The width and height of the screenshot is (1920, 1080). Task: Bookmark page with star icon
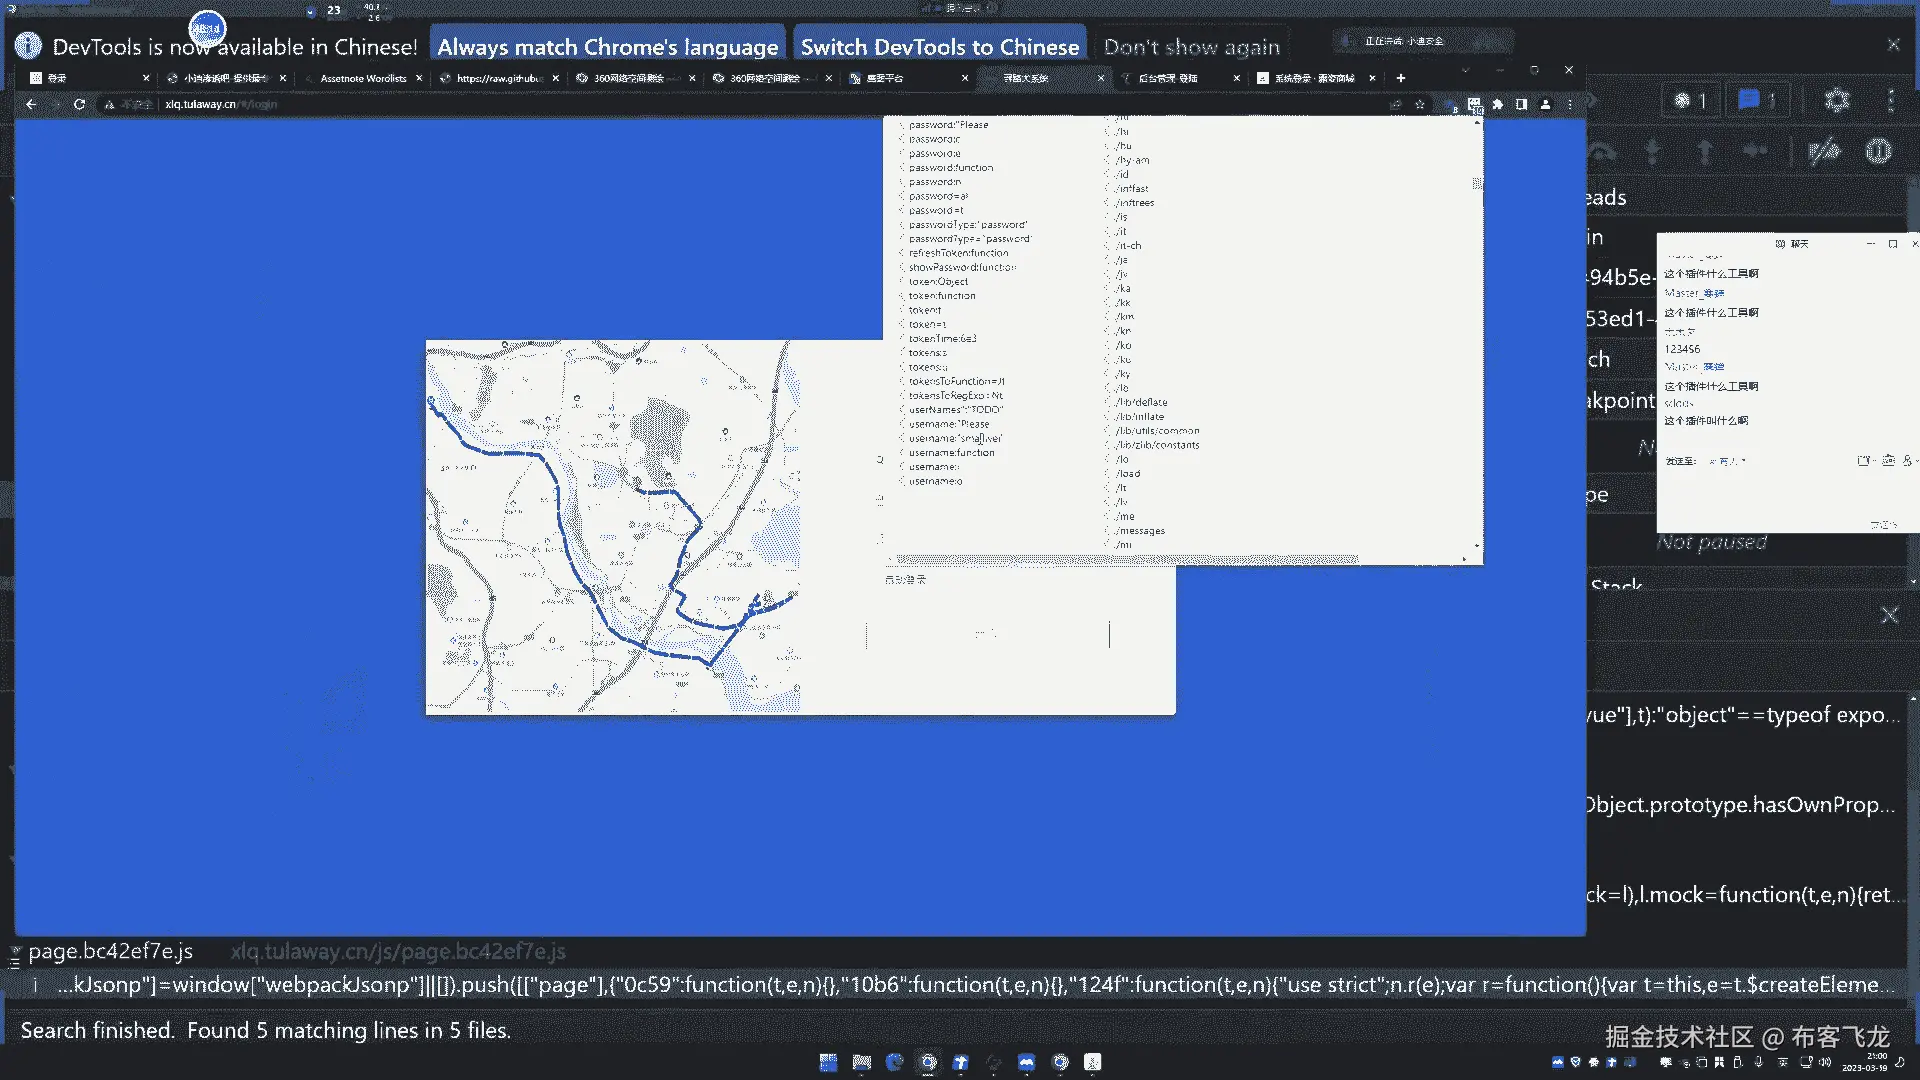(1419, 104)
